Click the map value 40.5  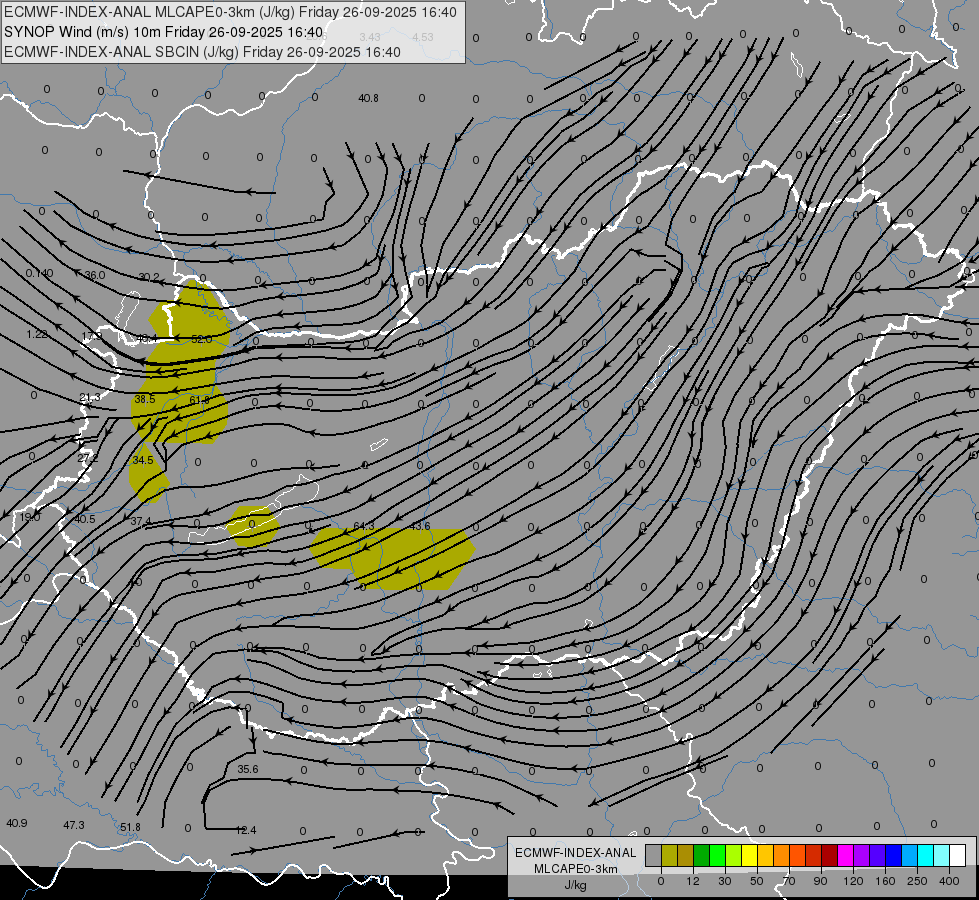tap(85, 520)
